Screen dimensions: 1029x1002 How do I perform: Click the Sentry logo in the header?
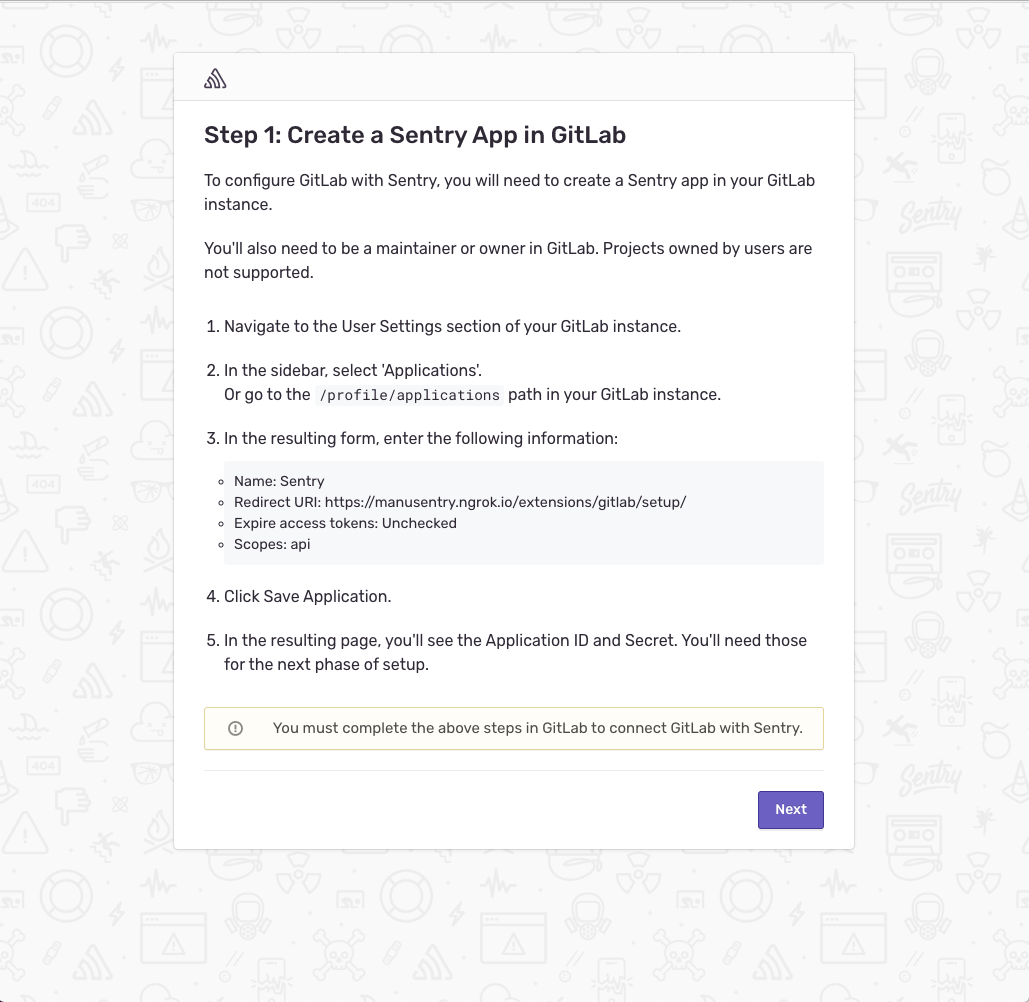click(x=215, y=79)
